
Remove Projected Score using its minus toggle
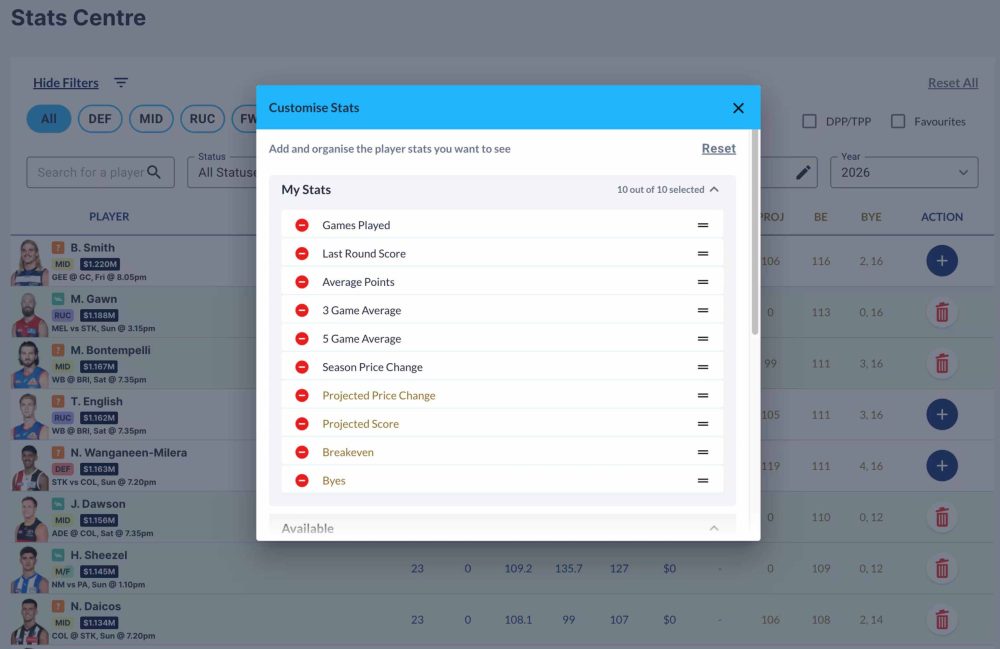[x=302, y=424]
